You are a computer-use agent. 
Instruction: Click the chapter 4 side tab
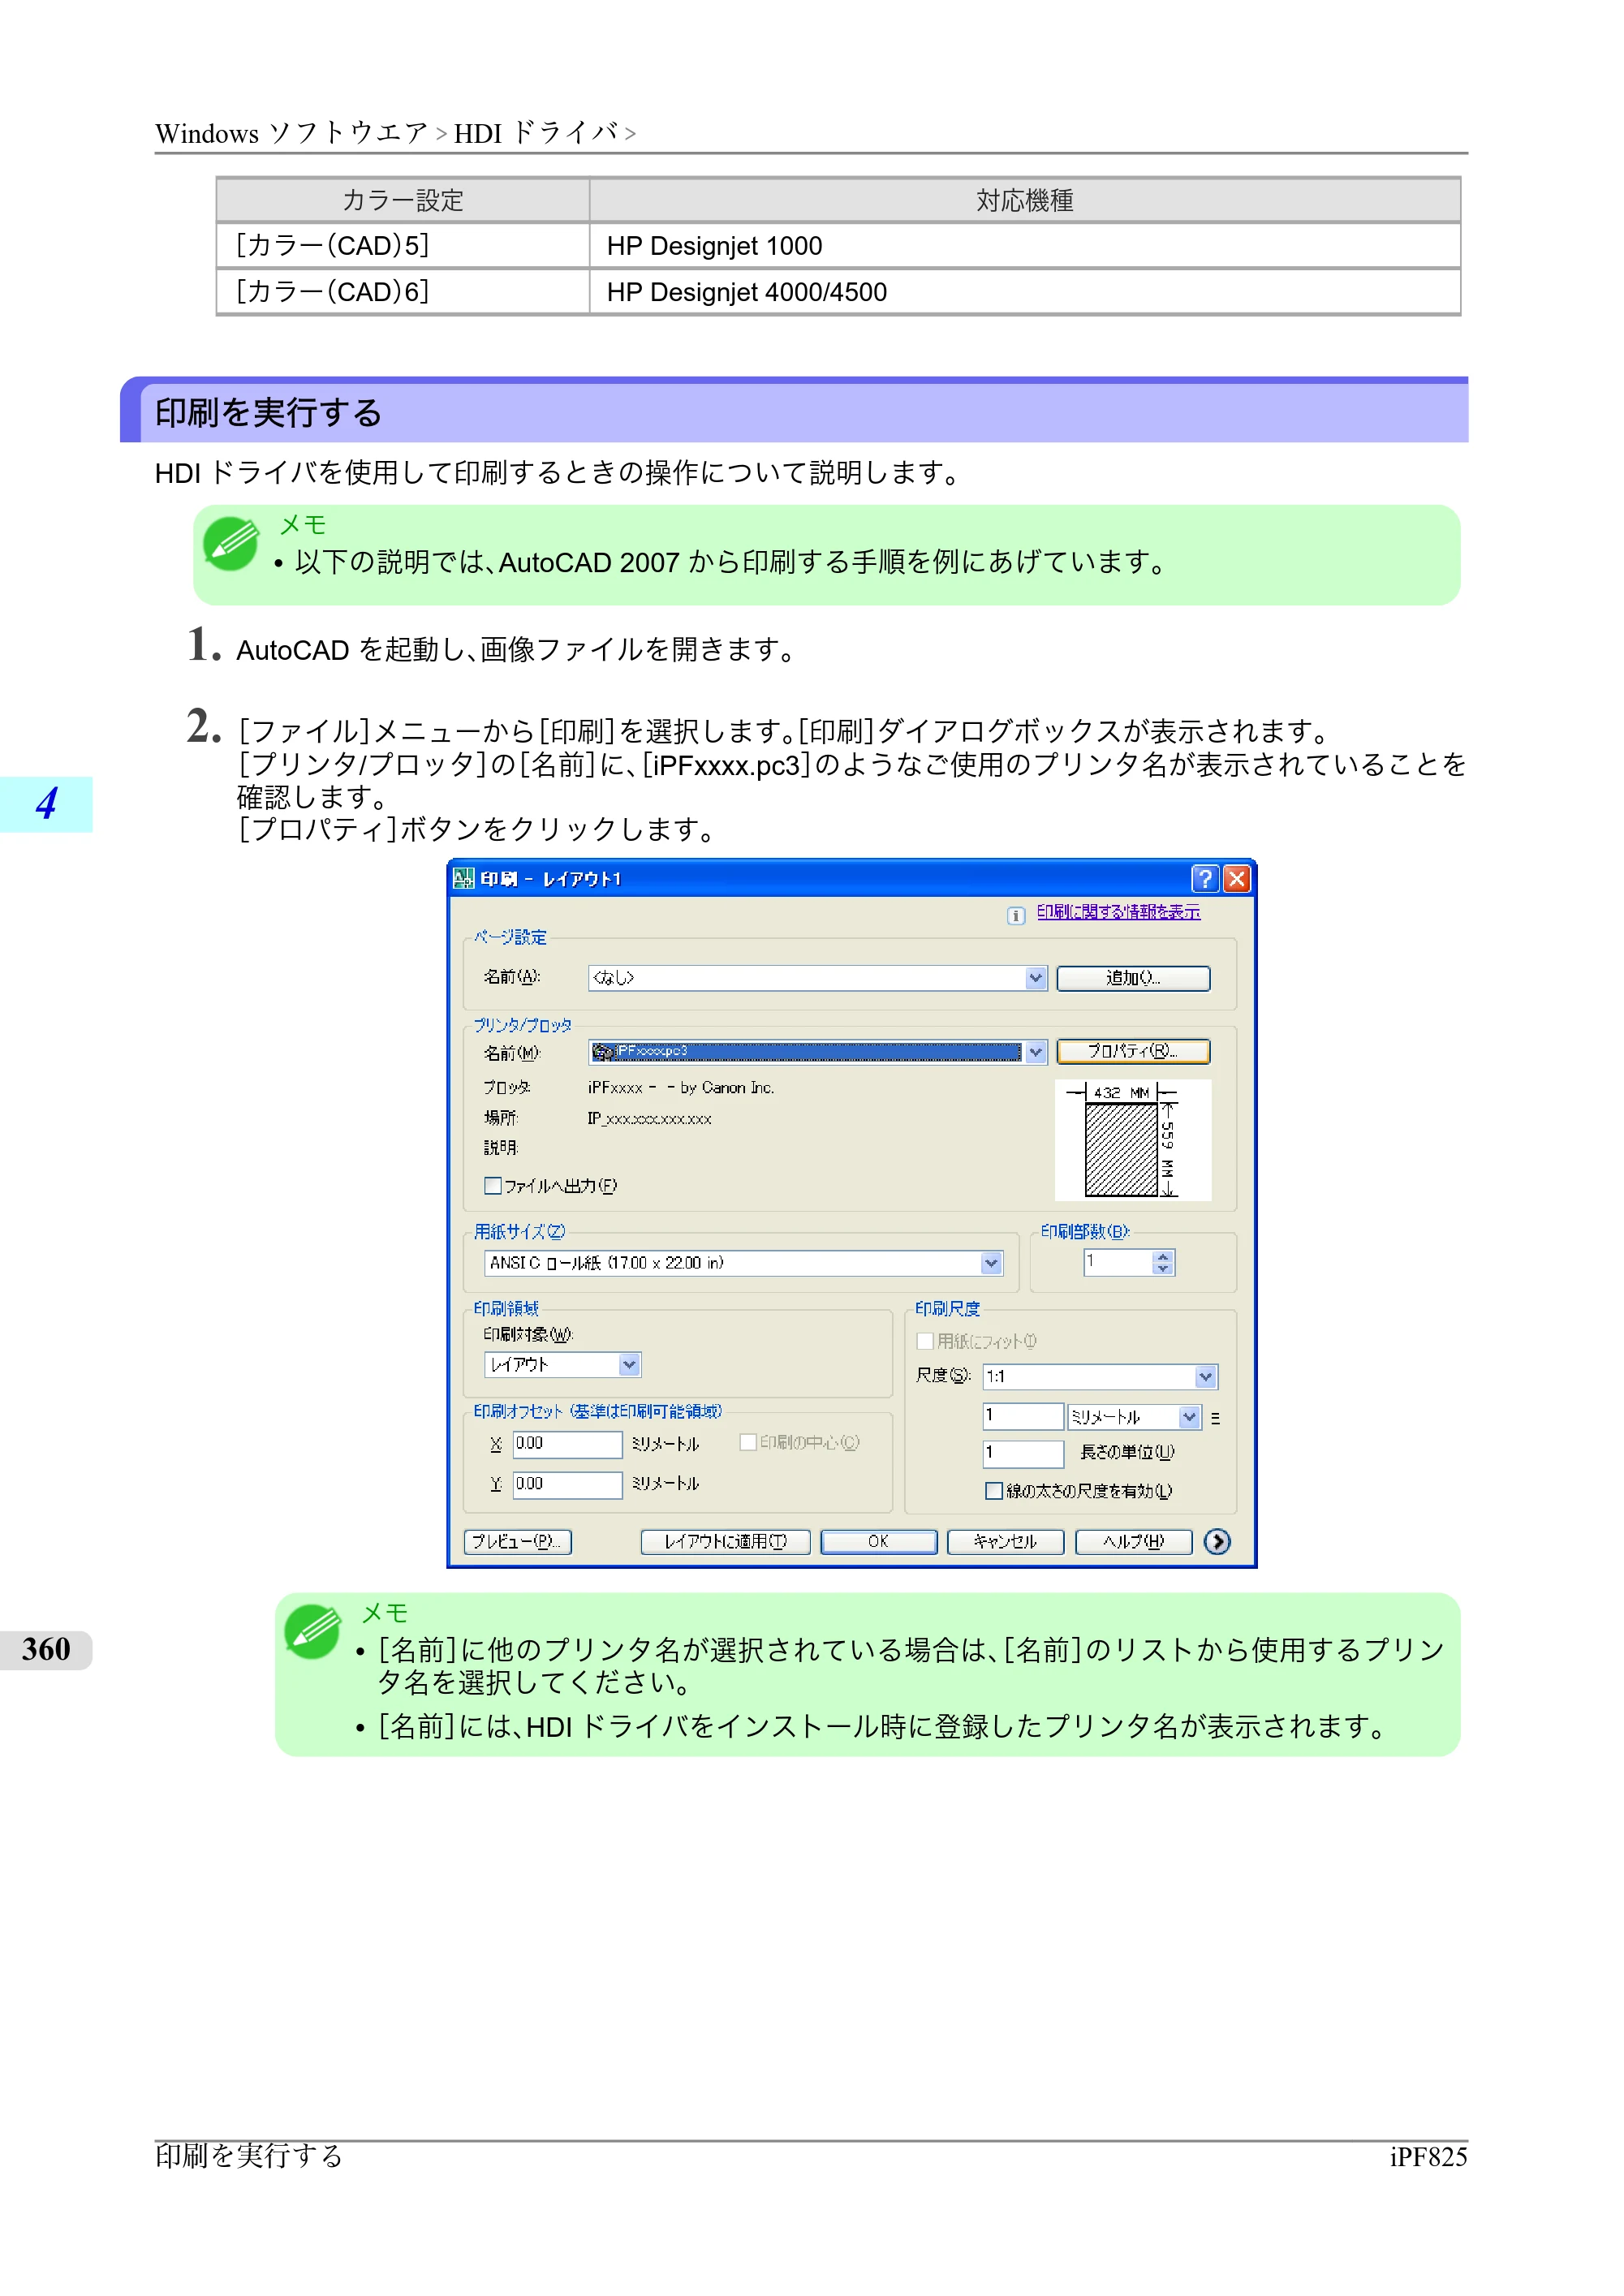[46, 804]
